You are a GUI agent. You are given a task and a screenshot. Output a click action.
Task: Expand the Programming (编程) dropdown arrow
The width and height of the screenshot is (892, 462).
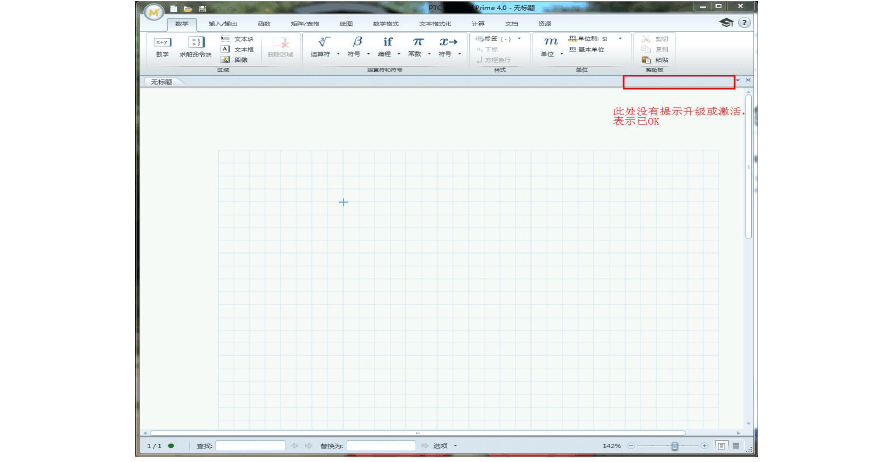[x=399, y=54]
